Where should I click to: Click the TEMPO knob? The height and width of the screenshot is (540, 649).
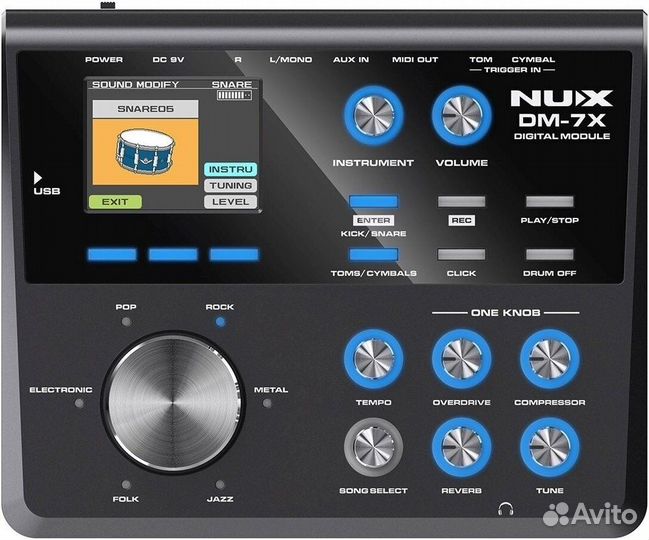pos(373,359)
